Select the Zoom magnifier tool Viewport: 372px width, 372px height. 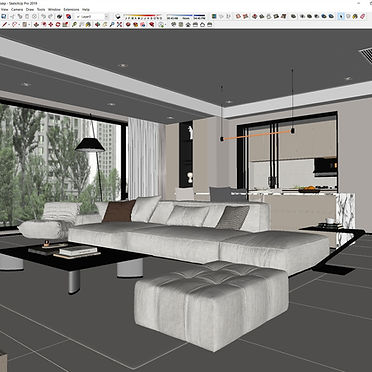(112, 24)
